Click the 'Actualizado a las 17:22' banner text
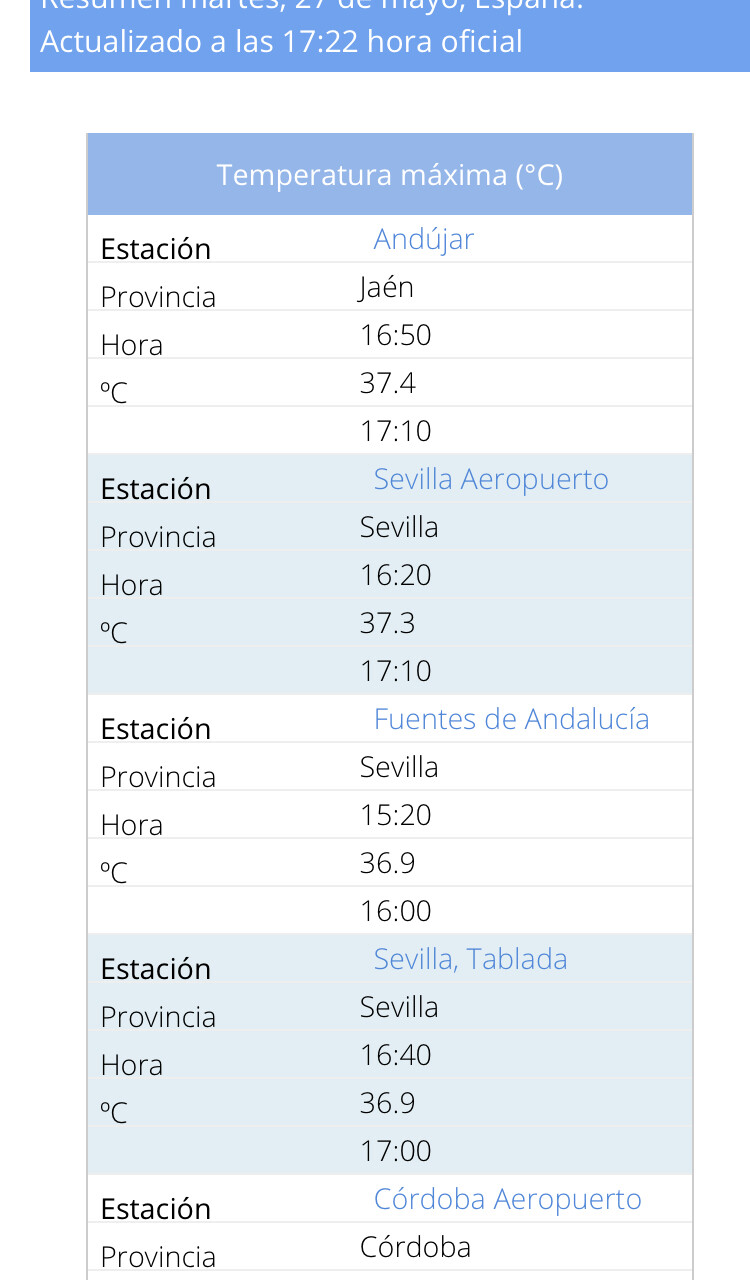The image size is (750, 1280). click(x=281, y=42)
